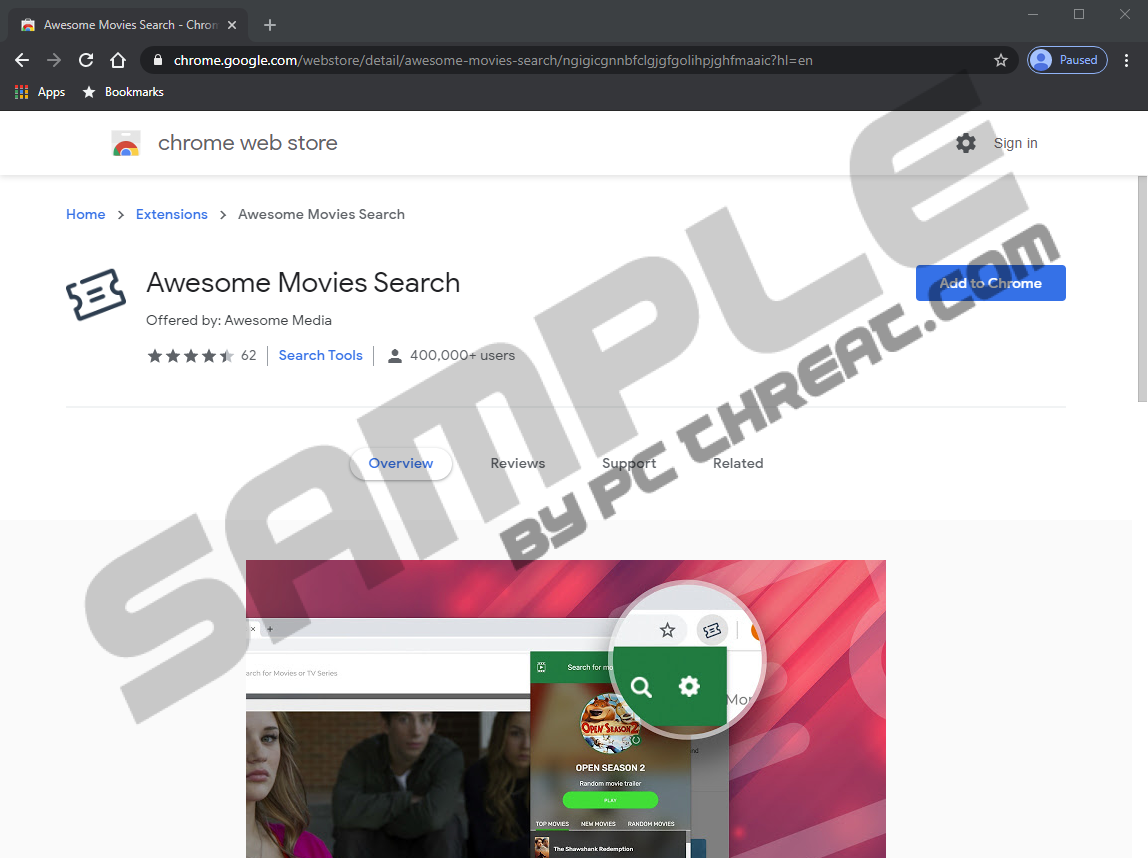Maximize the Chrome window
The width and height of the screenshot is (1148, 858).
click(x=1078, y=15)
